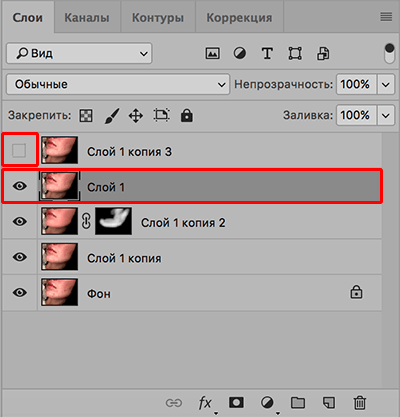The height and width of the screenshot is (417, 400).
Task: Open the fx layer styles menu
Action: tap(205, 403)
